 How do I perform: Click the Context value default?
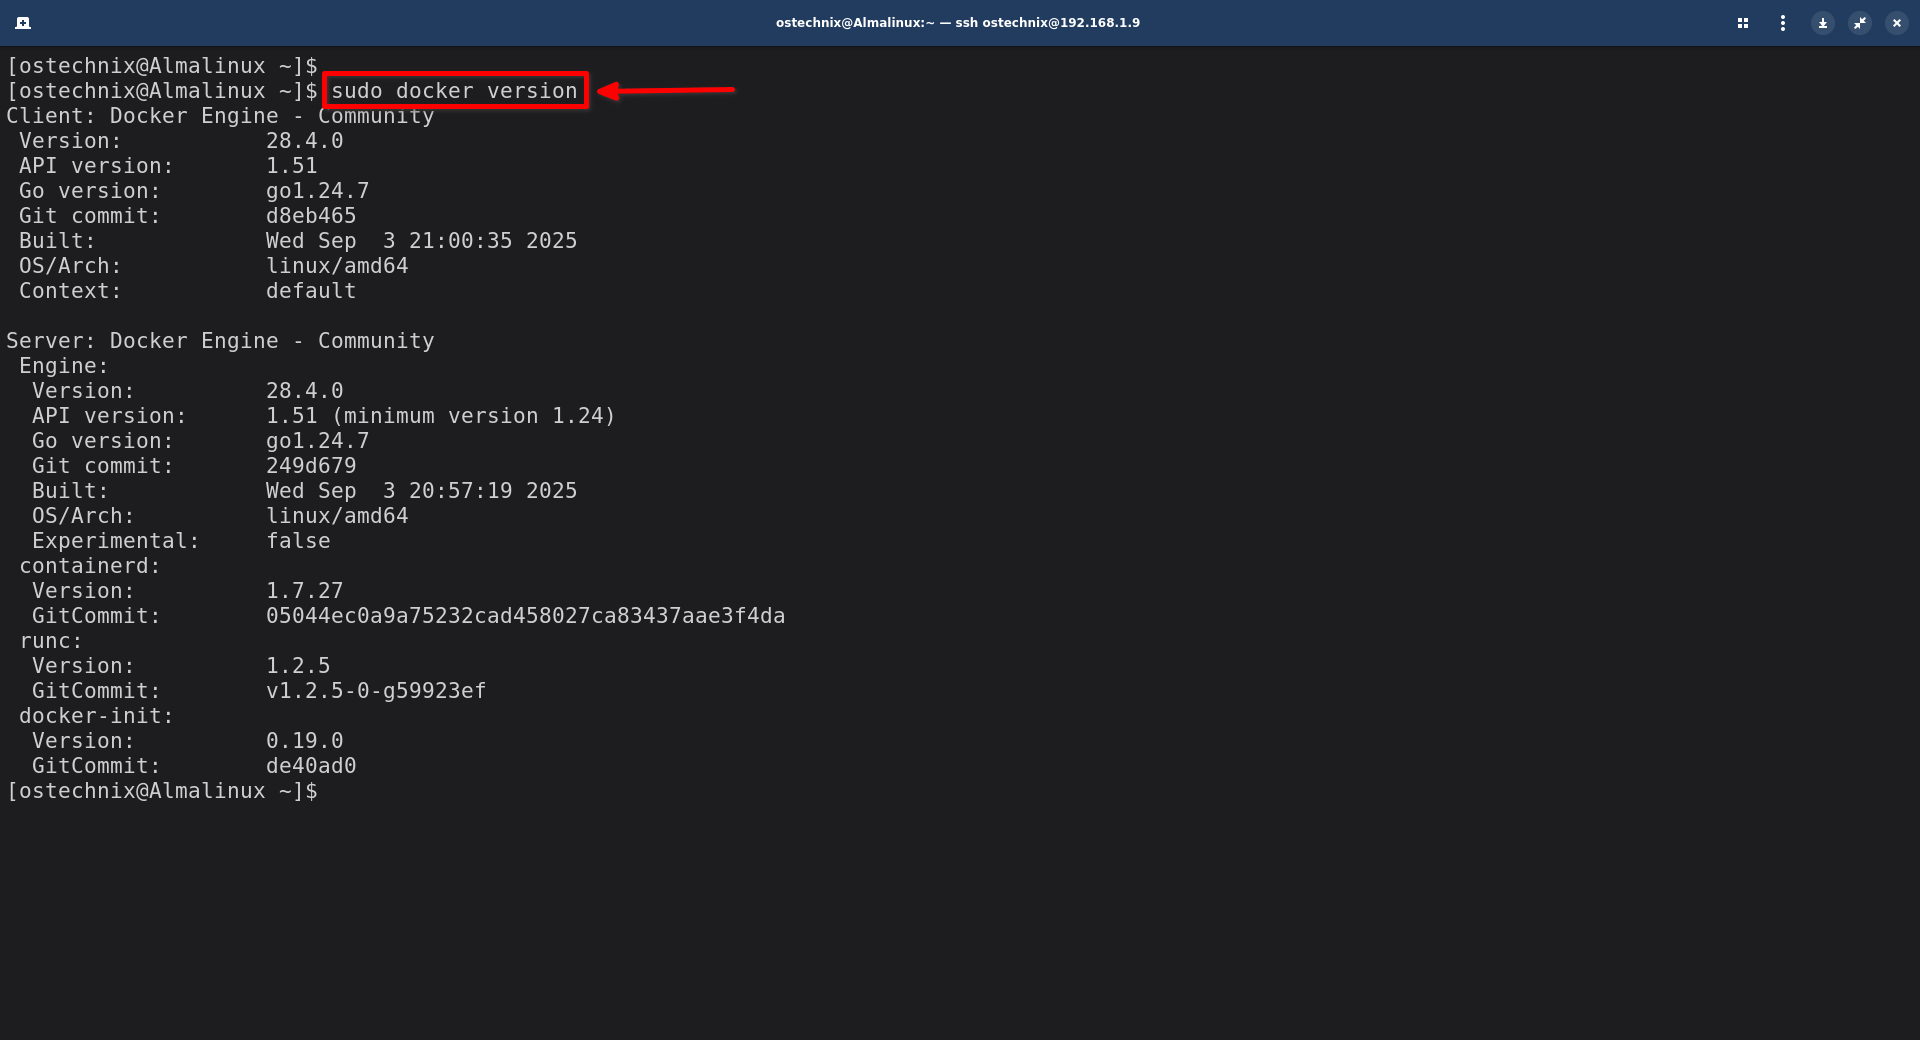click(x=310, y=291)
